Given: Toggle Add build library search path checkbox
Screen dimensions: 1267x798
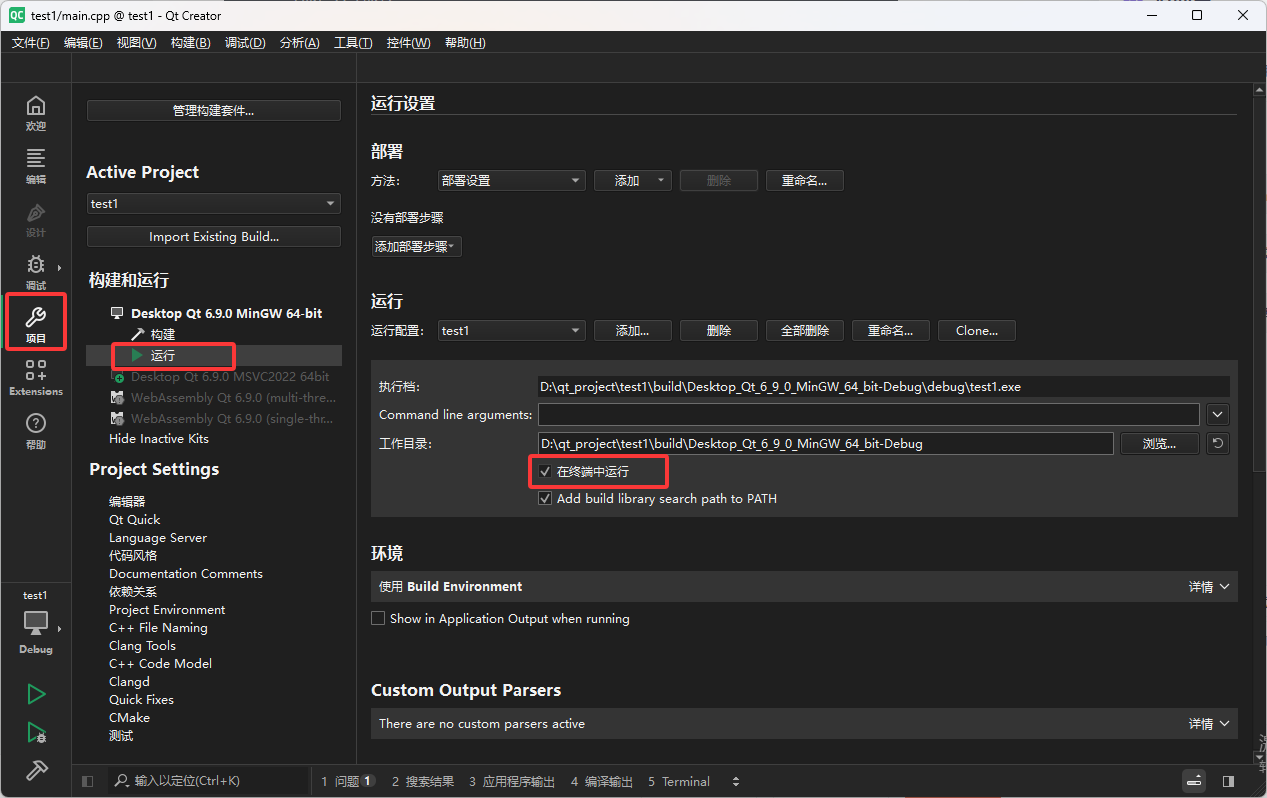Looking at the screenshot, I should click(x=545, y=498).
